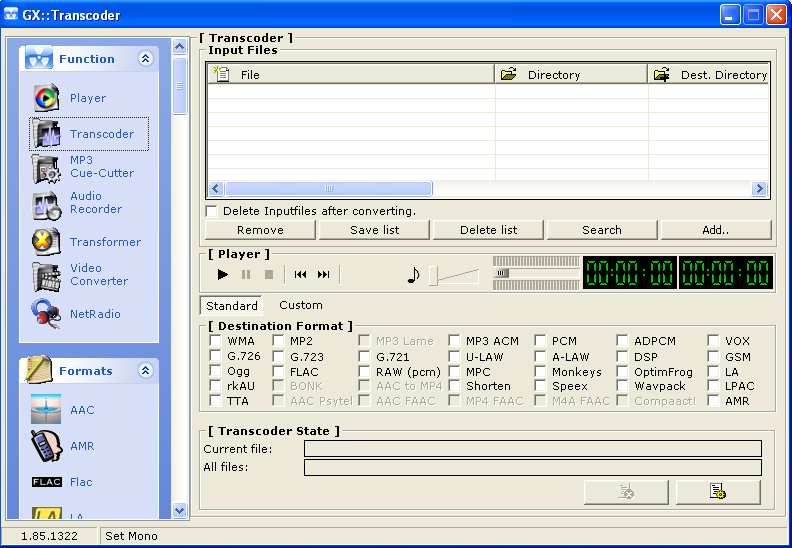This screenshot has width=792, height=548.
Task: Select the AAC format icon
Action: pos(47,410)
